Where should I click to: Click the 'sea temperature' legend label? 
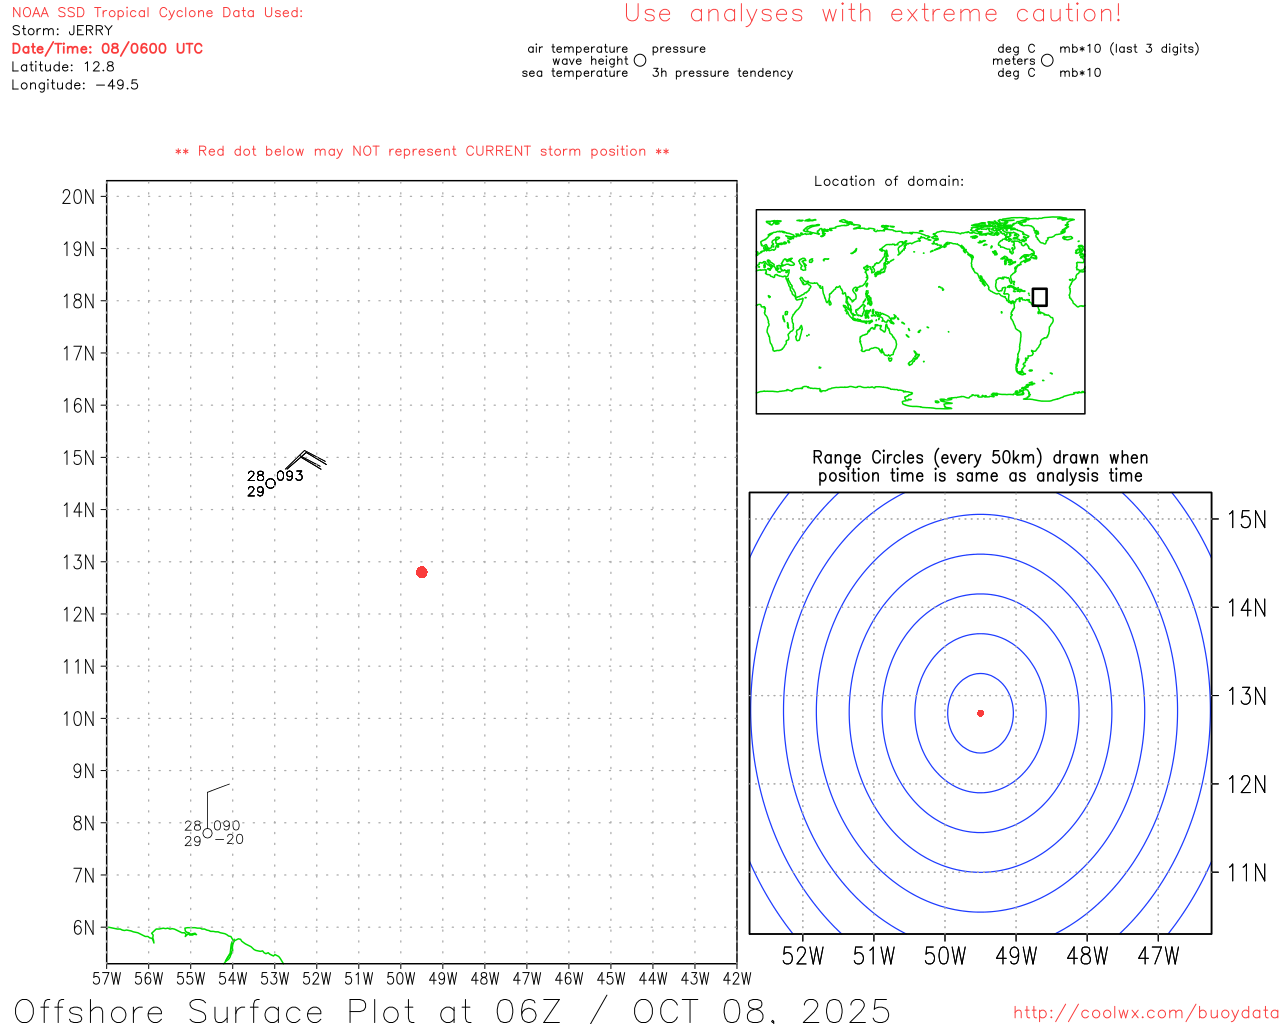[x=575, y=73]
